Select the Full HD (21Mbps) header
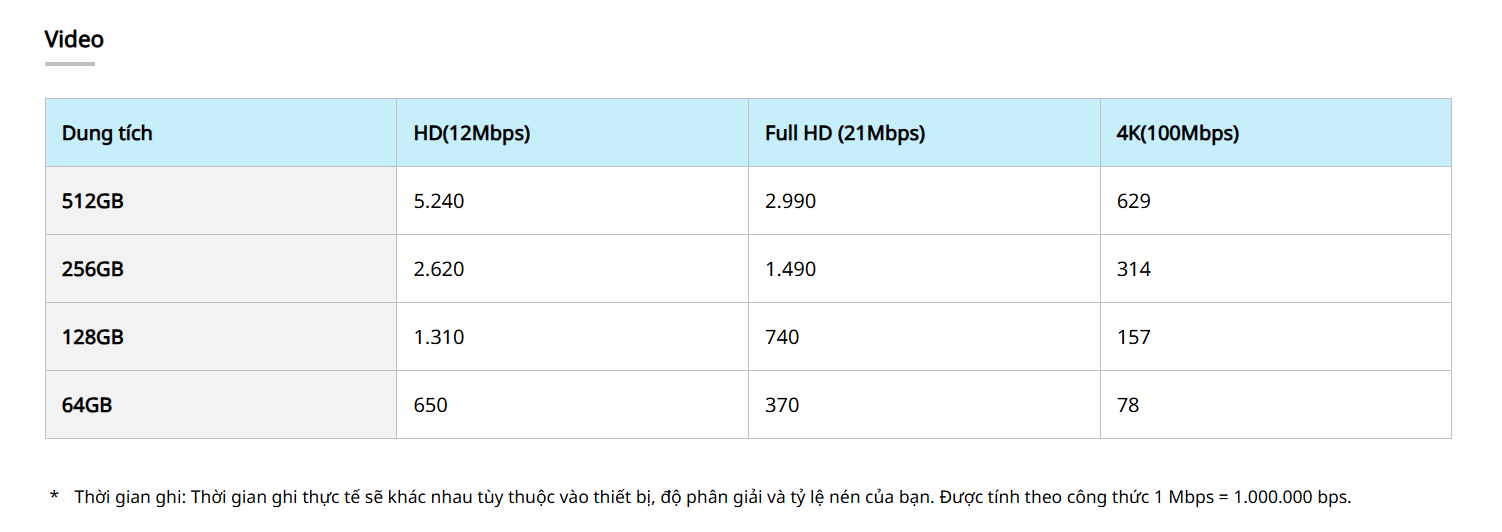This screenshot has height=532, width=1502. point(845,133)
